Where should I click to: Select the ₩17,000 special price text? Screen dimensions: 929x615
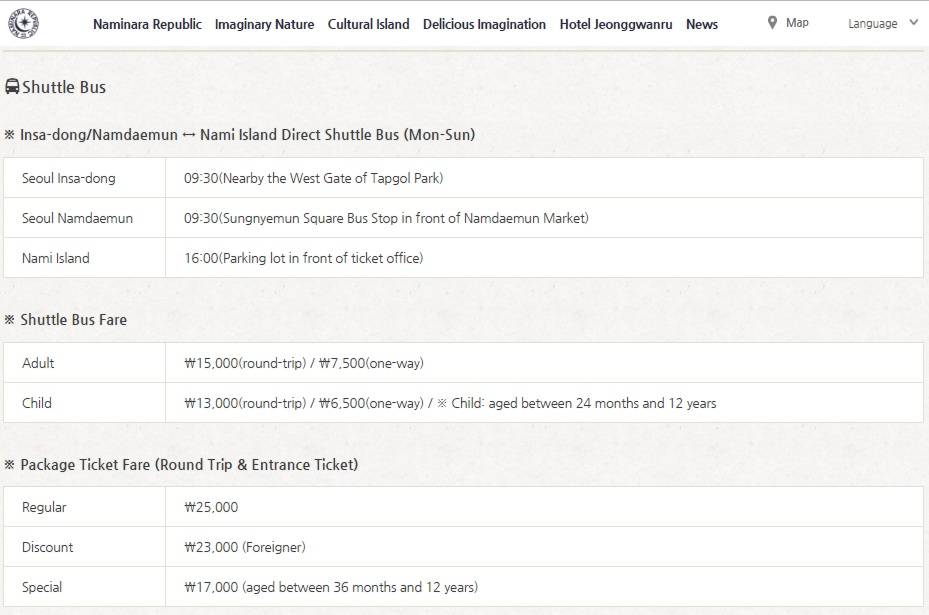click(331, 587)
